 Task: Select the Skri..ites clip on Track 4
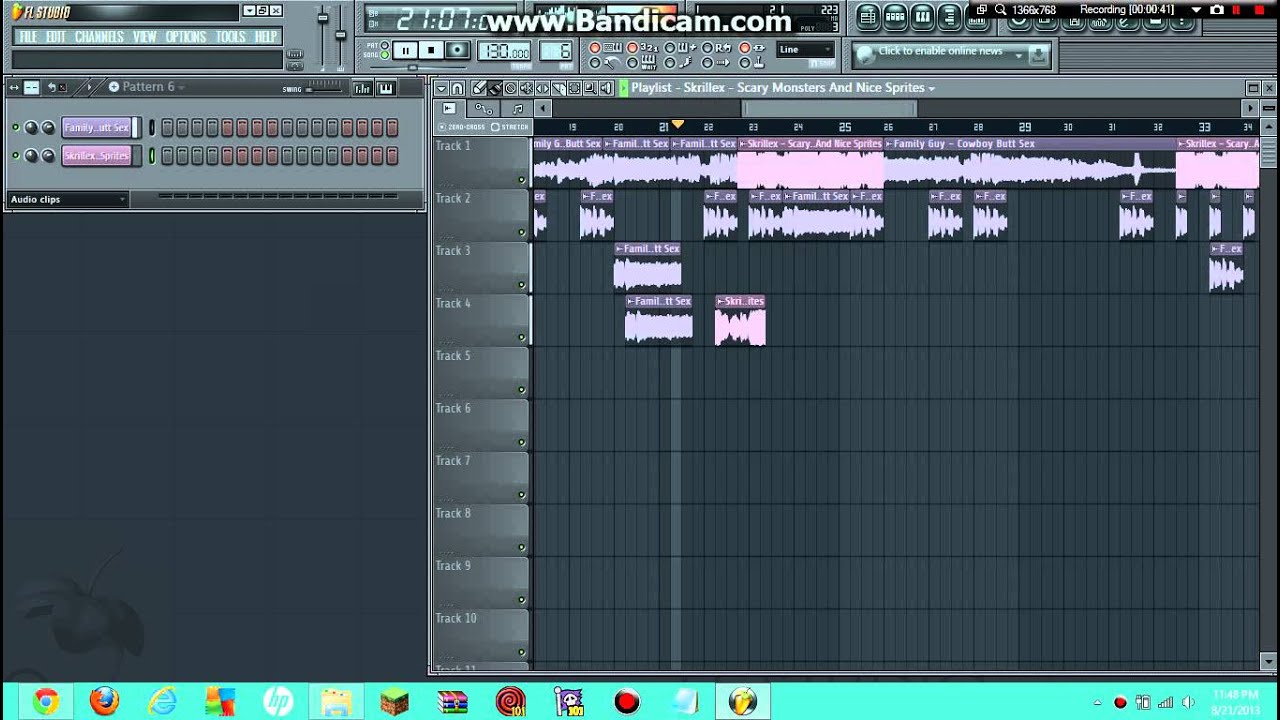(740, 321)
